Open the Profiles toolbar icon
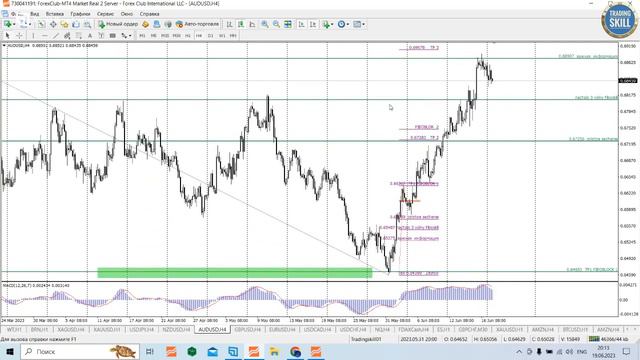This screenshot has width=640, height=360. point(24,24)
